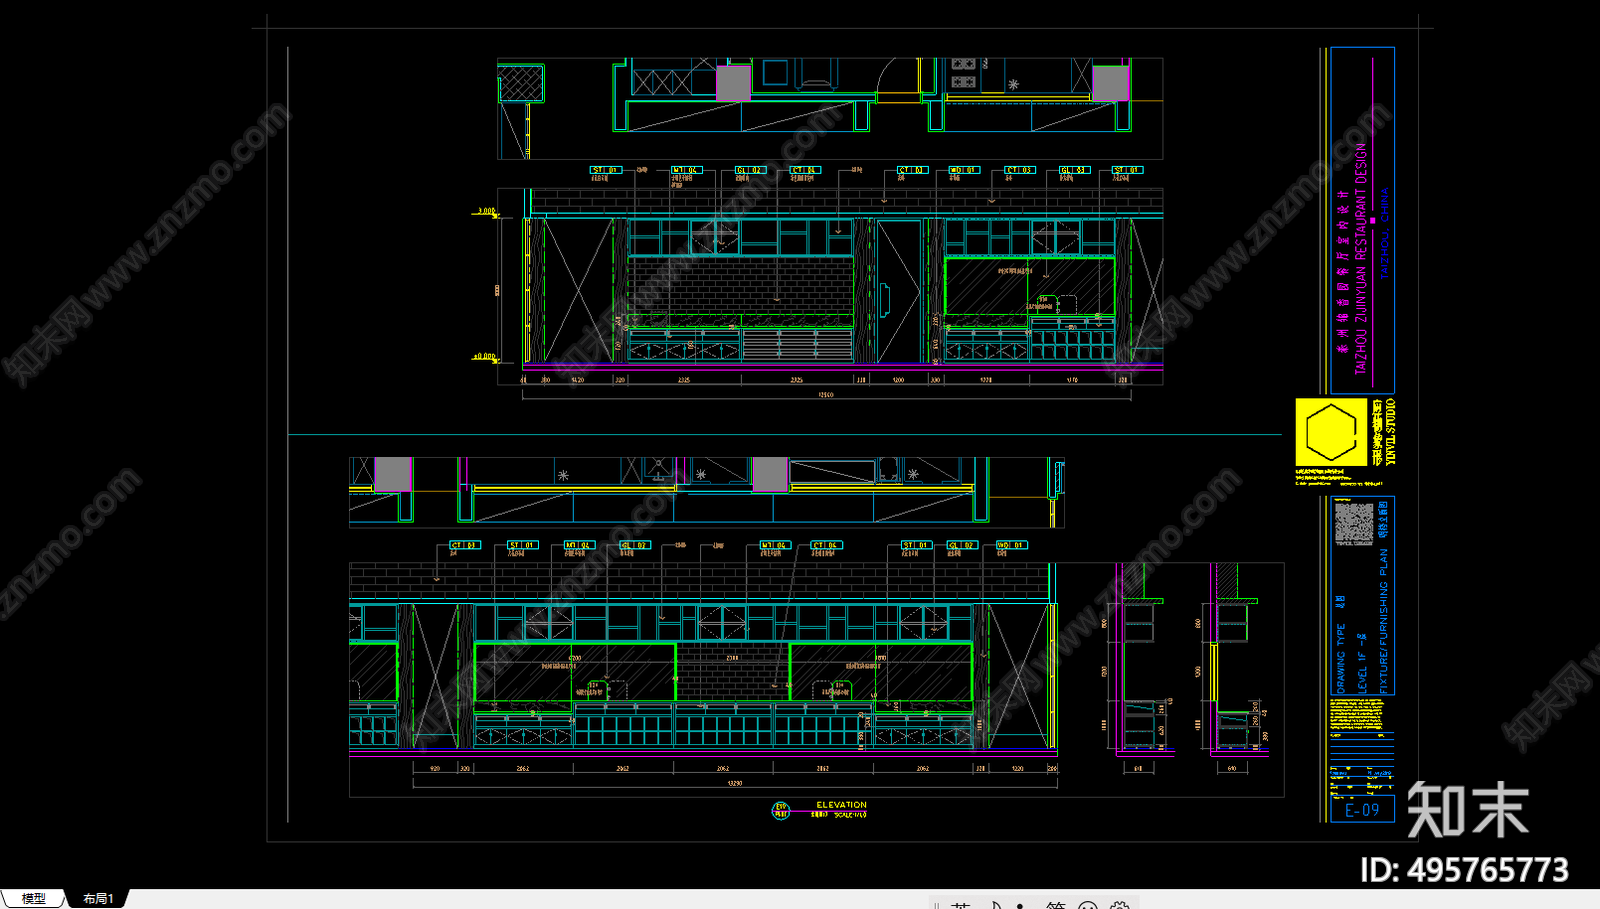Click the yellow hexagon studio logo
1600x909 pixels.
pos(1331,432)
